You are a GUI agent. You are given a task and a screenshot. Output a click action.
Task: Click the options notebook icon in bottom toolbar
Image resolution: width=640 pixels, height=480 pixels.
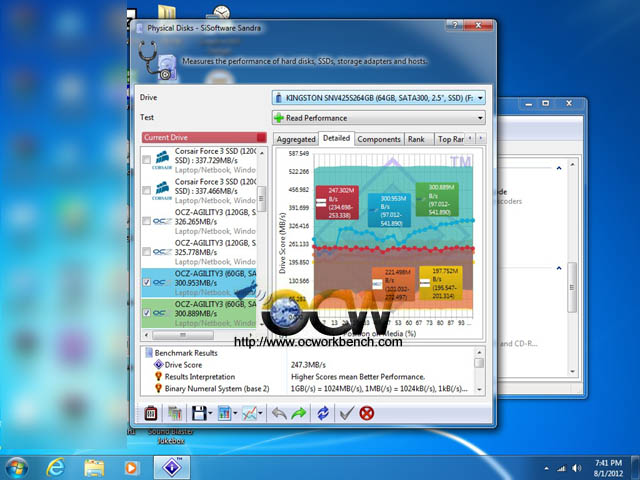[x=151, y=413]
